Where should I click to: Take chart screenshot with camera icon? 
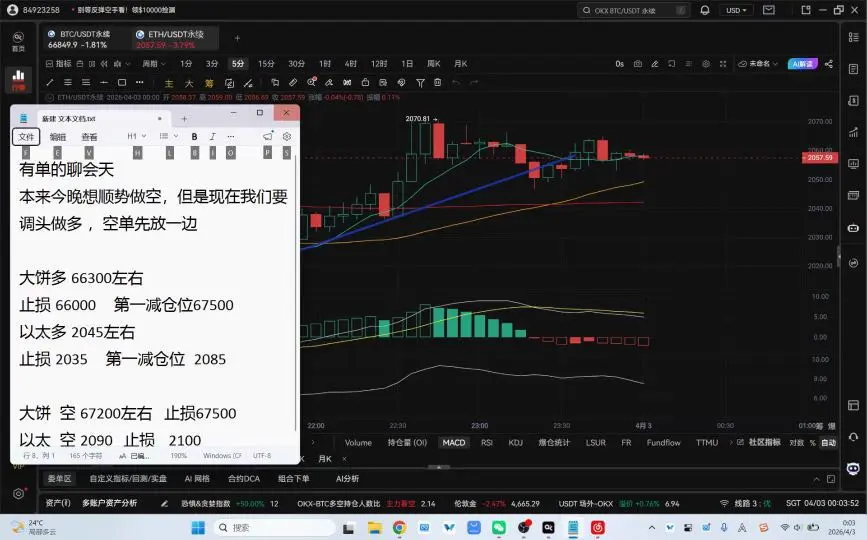click(638, 64)
